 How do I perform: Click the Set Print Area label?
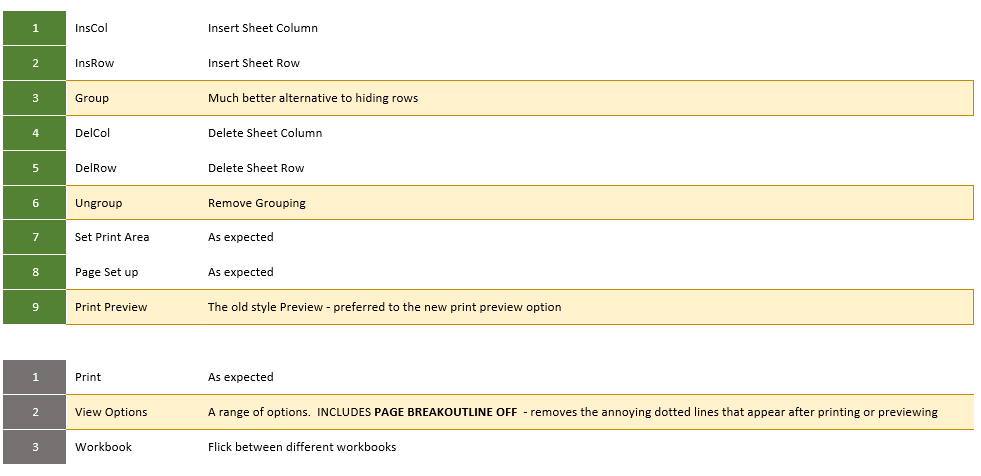click(112, 237)
